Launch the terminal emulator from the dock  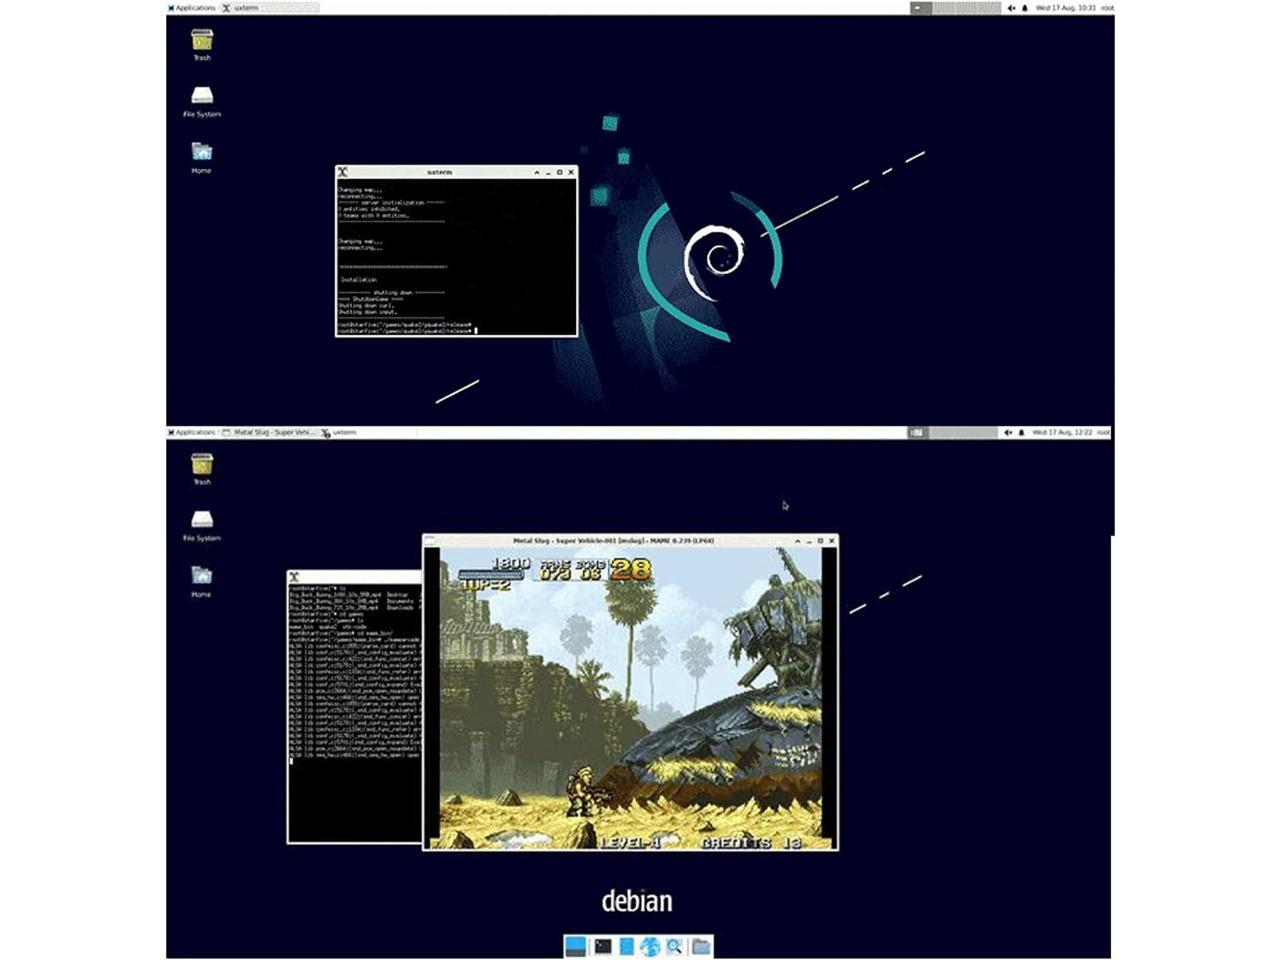click(x=602, y=946)
